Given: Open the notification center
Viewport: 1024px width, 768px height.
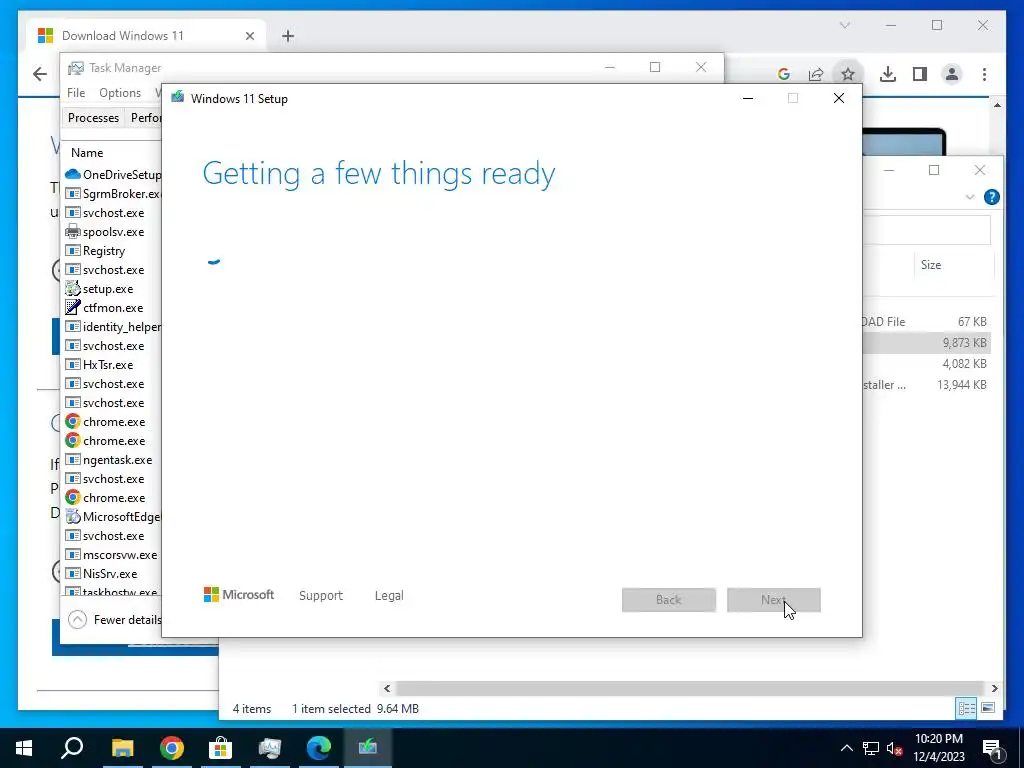Looking at the screenshot, I should pyautogui.click(x=991, y=748).
